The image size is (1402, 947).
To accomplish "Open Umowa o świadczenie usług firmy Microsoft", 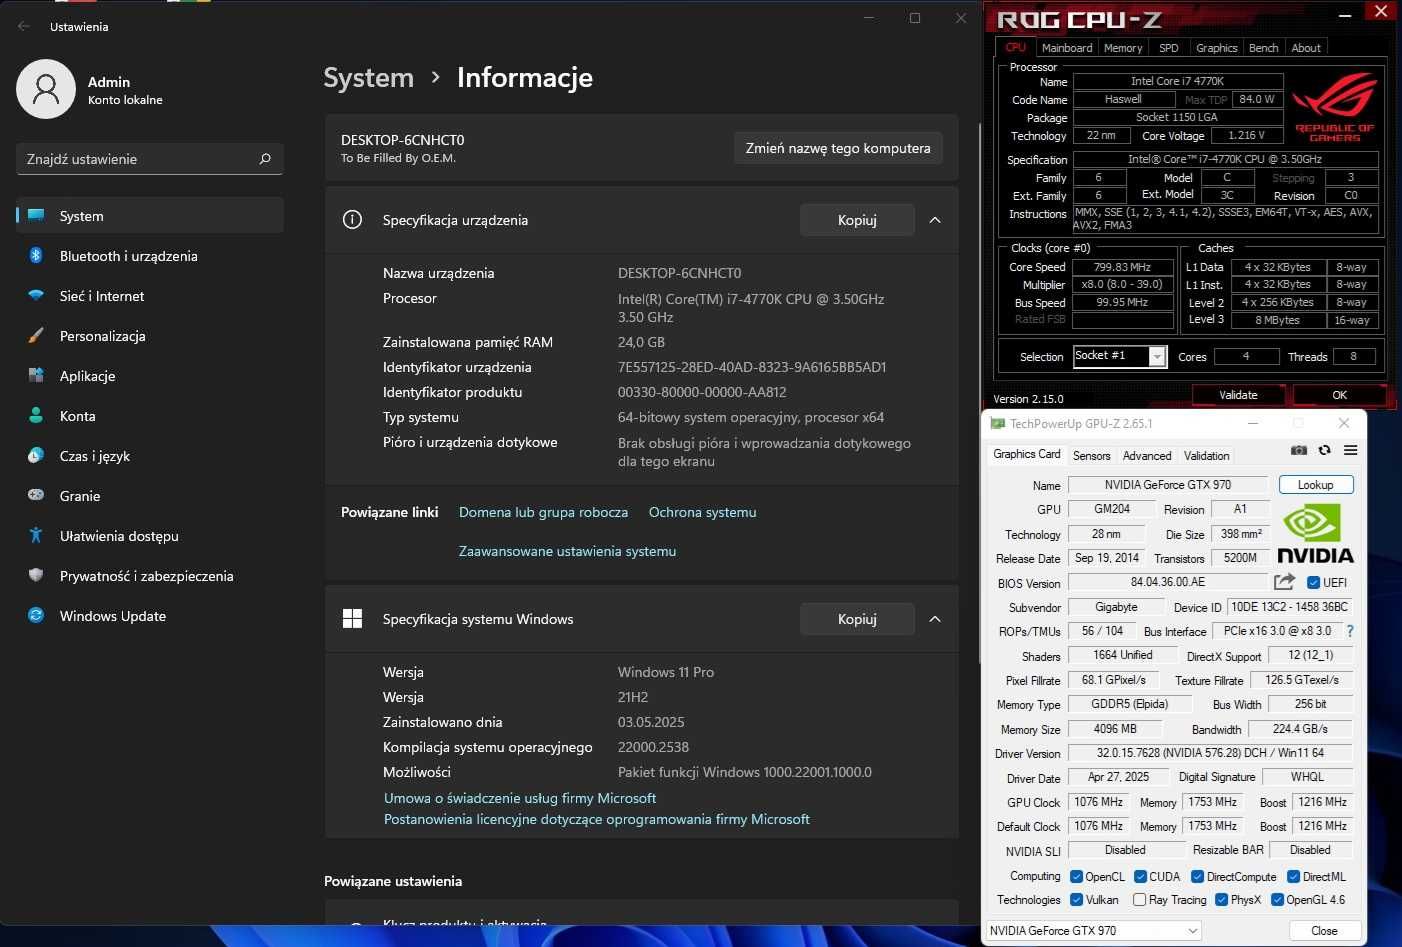I will (520, 798).
